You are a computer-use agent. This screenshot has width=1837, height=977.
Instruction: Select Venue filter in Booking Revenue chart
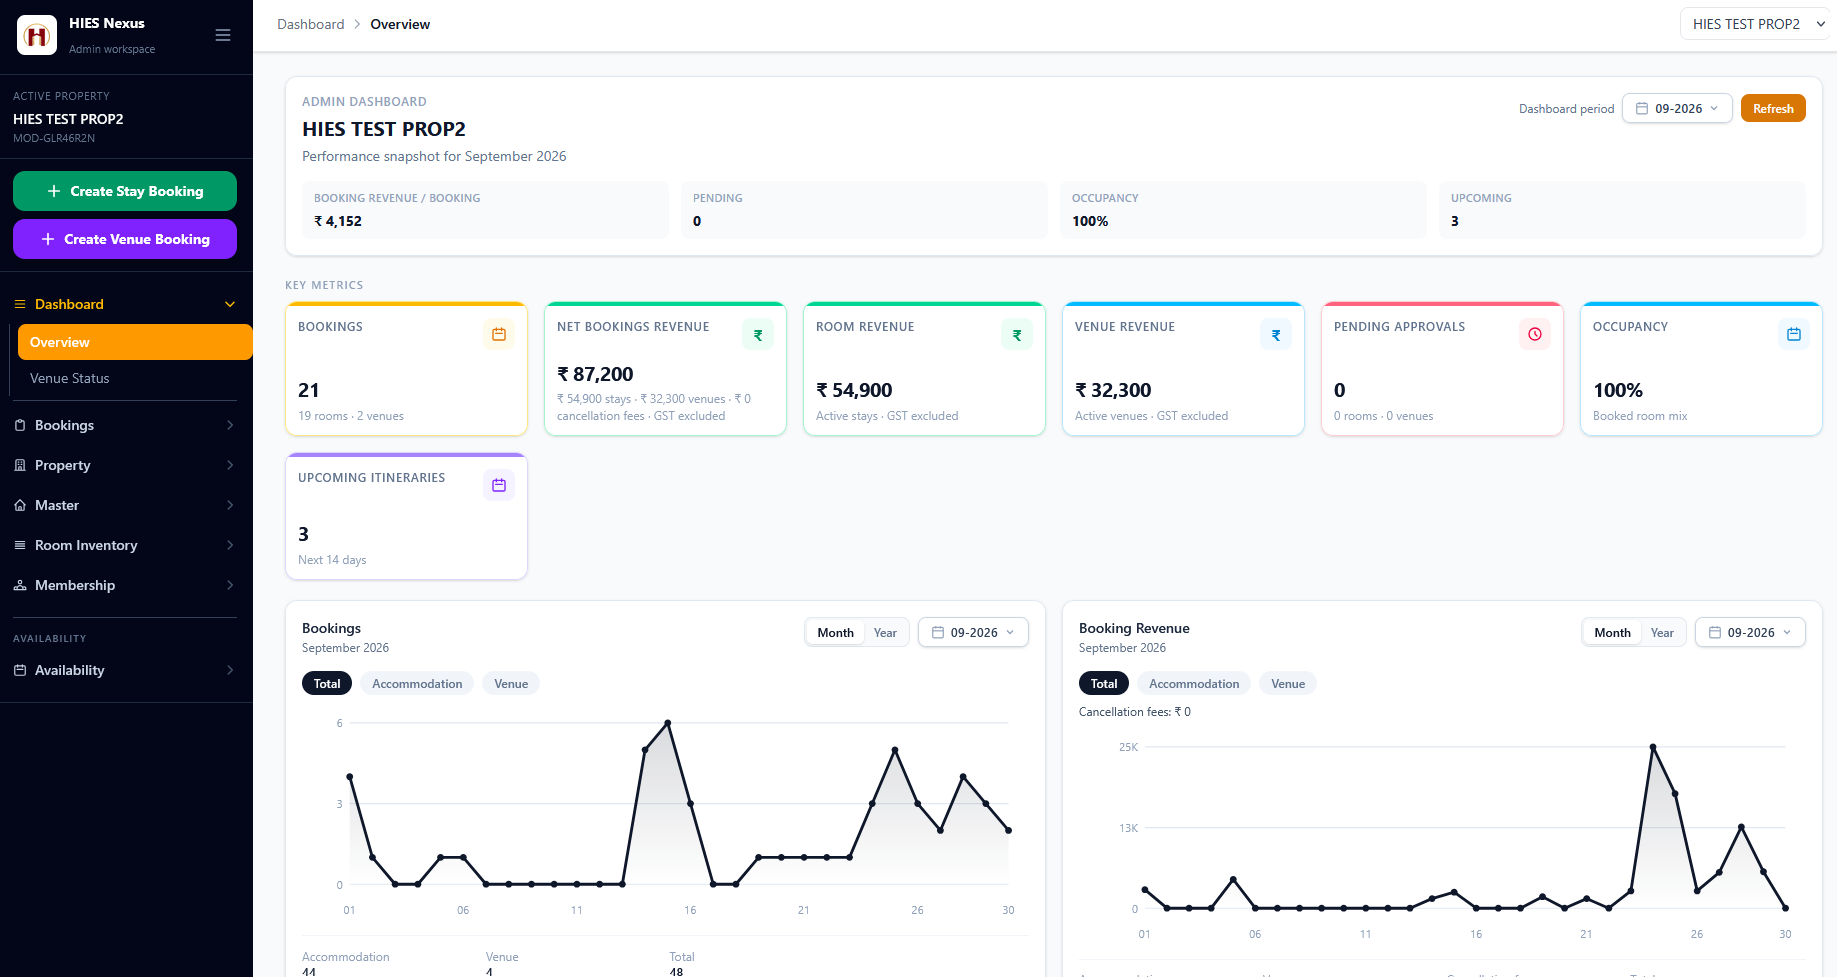(1288, 683)
